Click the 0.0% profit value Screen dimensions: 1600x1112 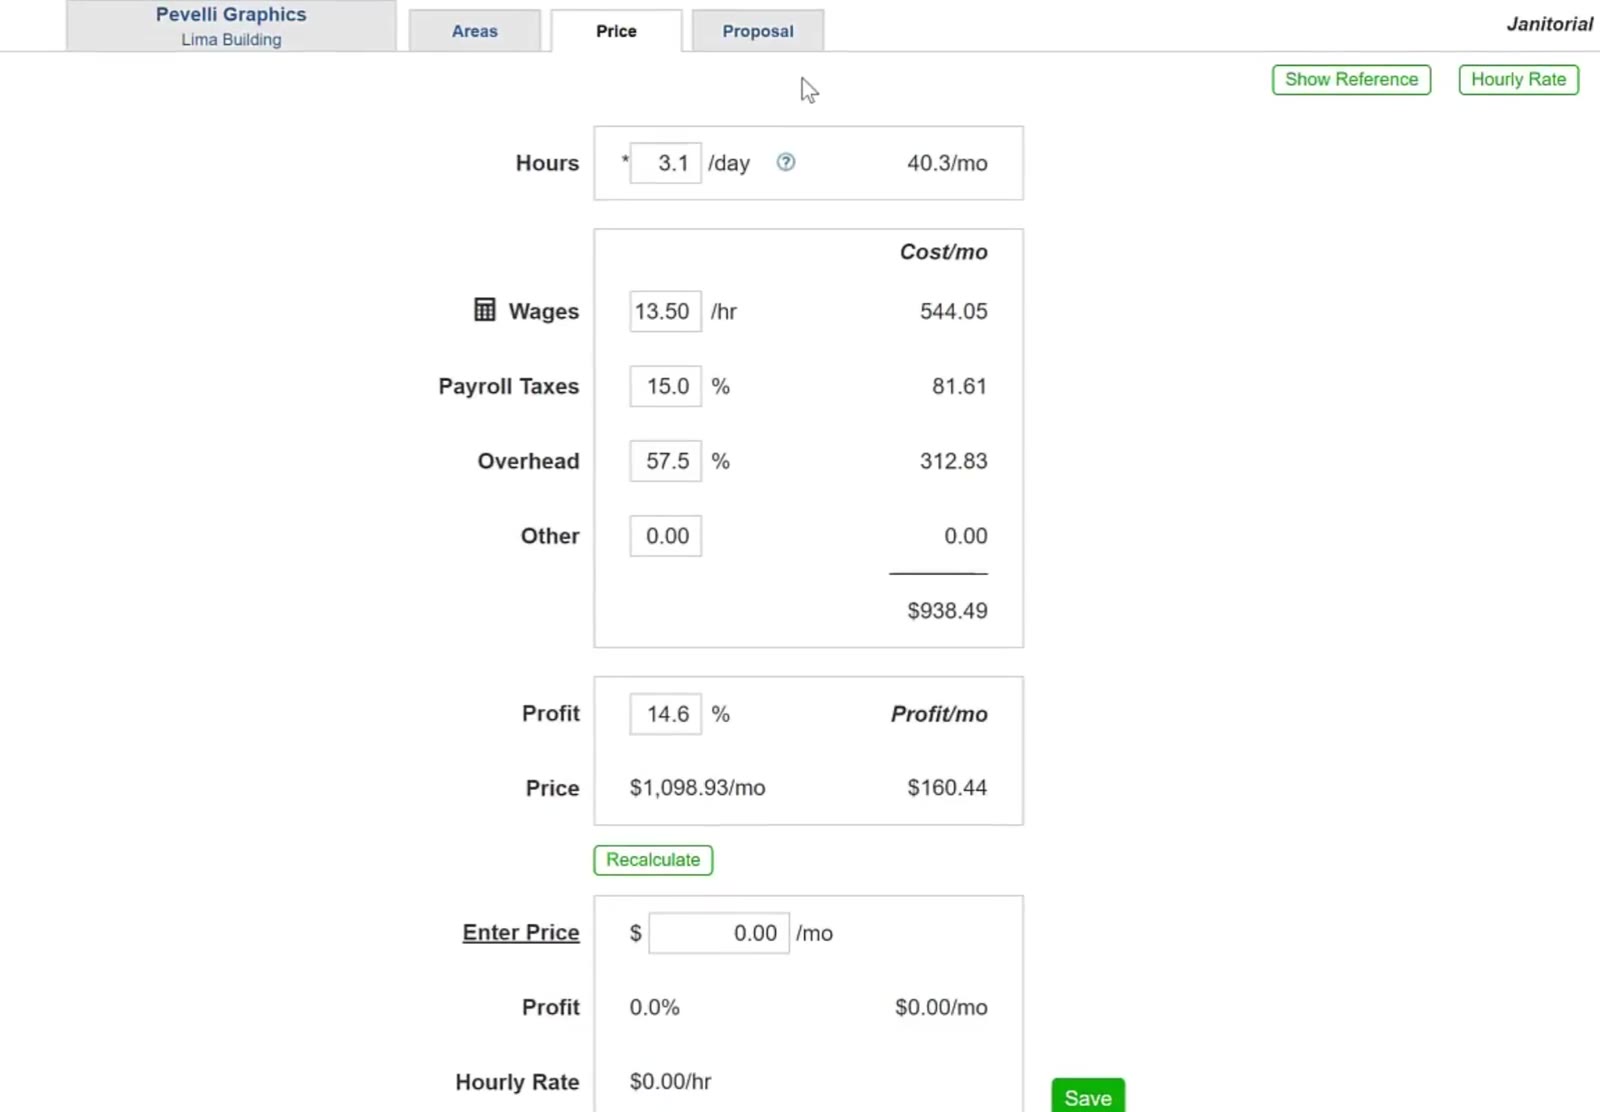[x=654, y=1007]
